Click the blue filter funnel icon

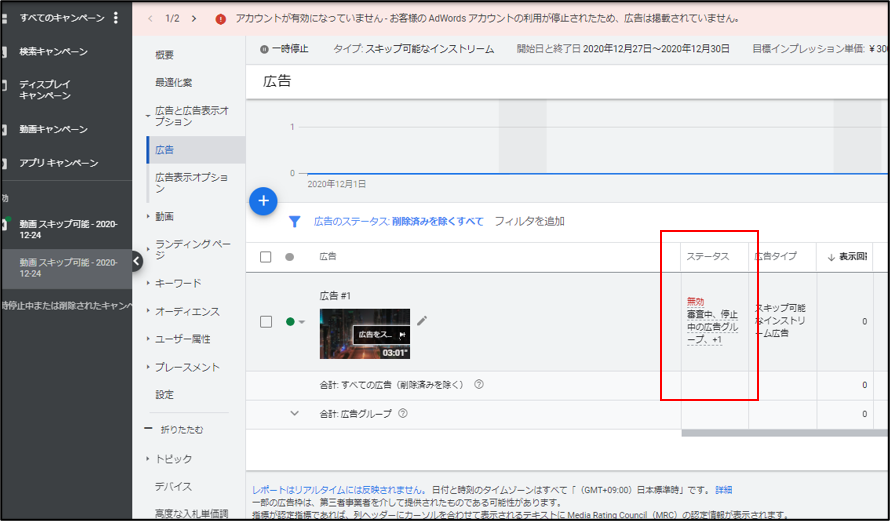(x=295, y=221)
